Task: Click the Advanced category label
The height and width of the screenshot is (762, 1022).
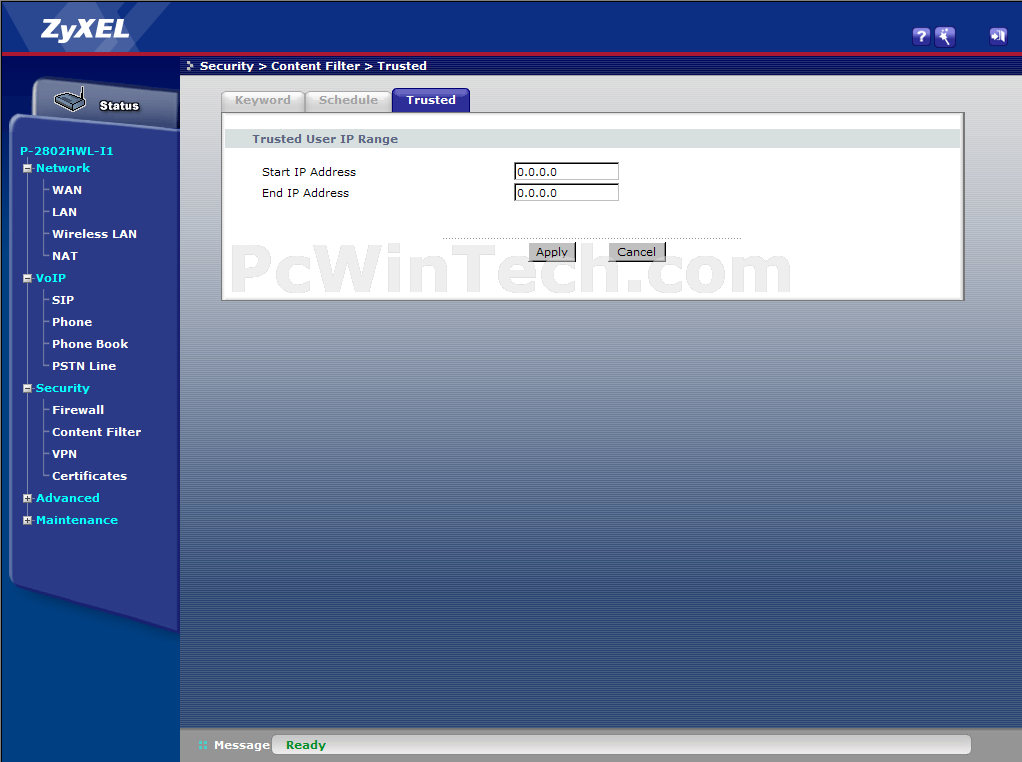Action: pos(68,498)
